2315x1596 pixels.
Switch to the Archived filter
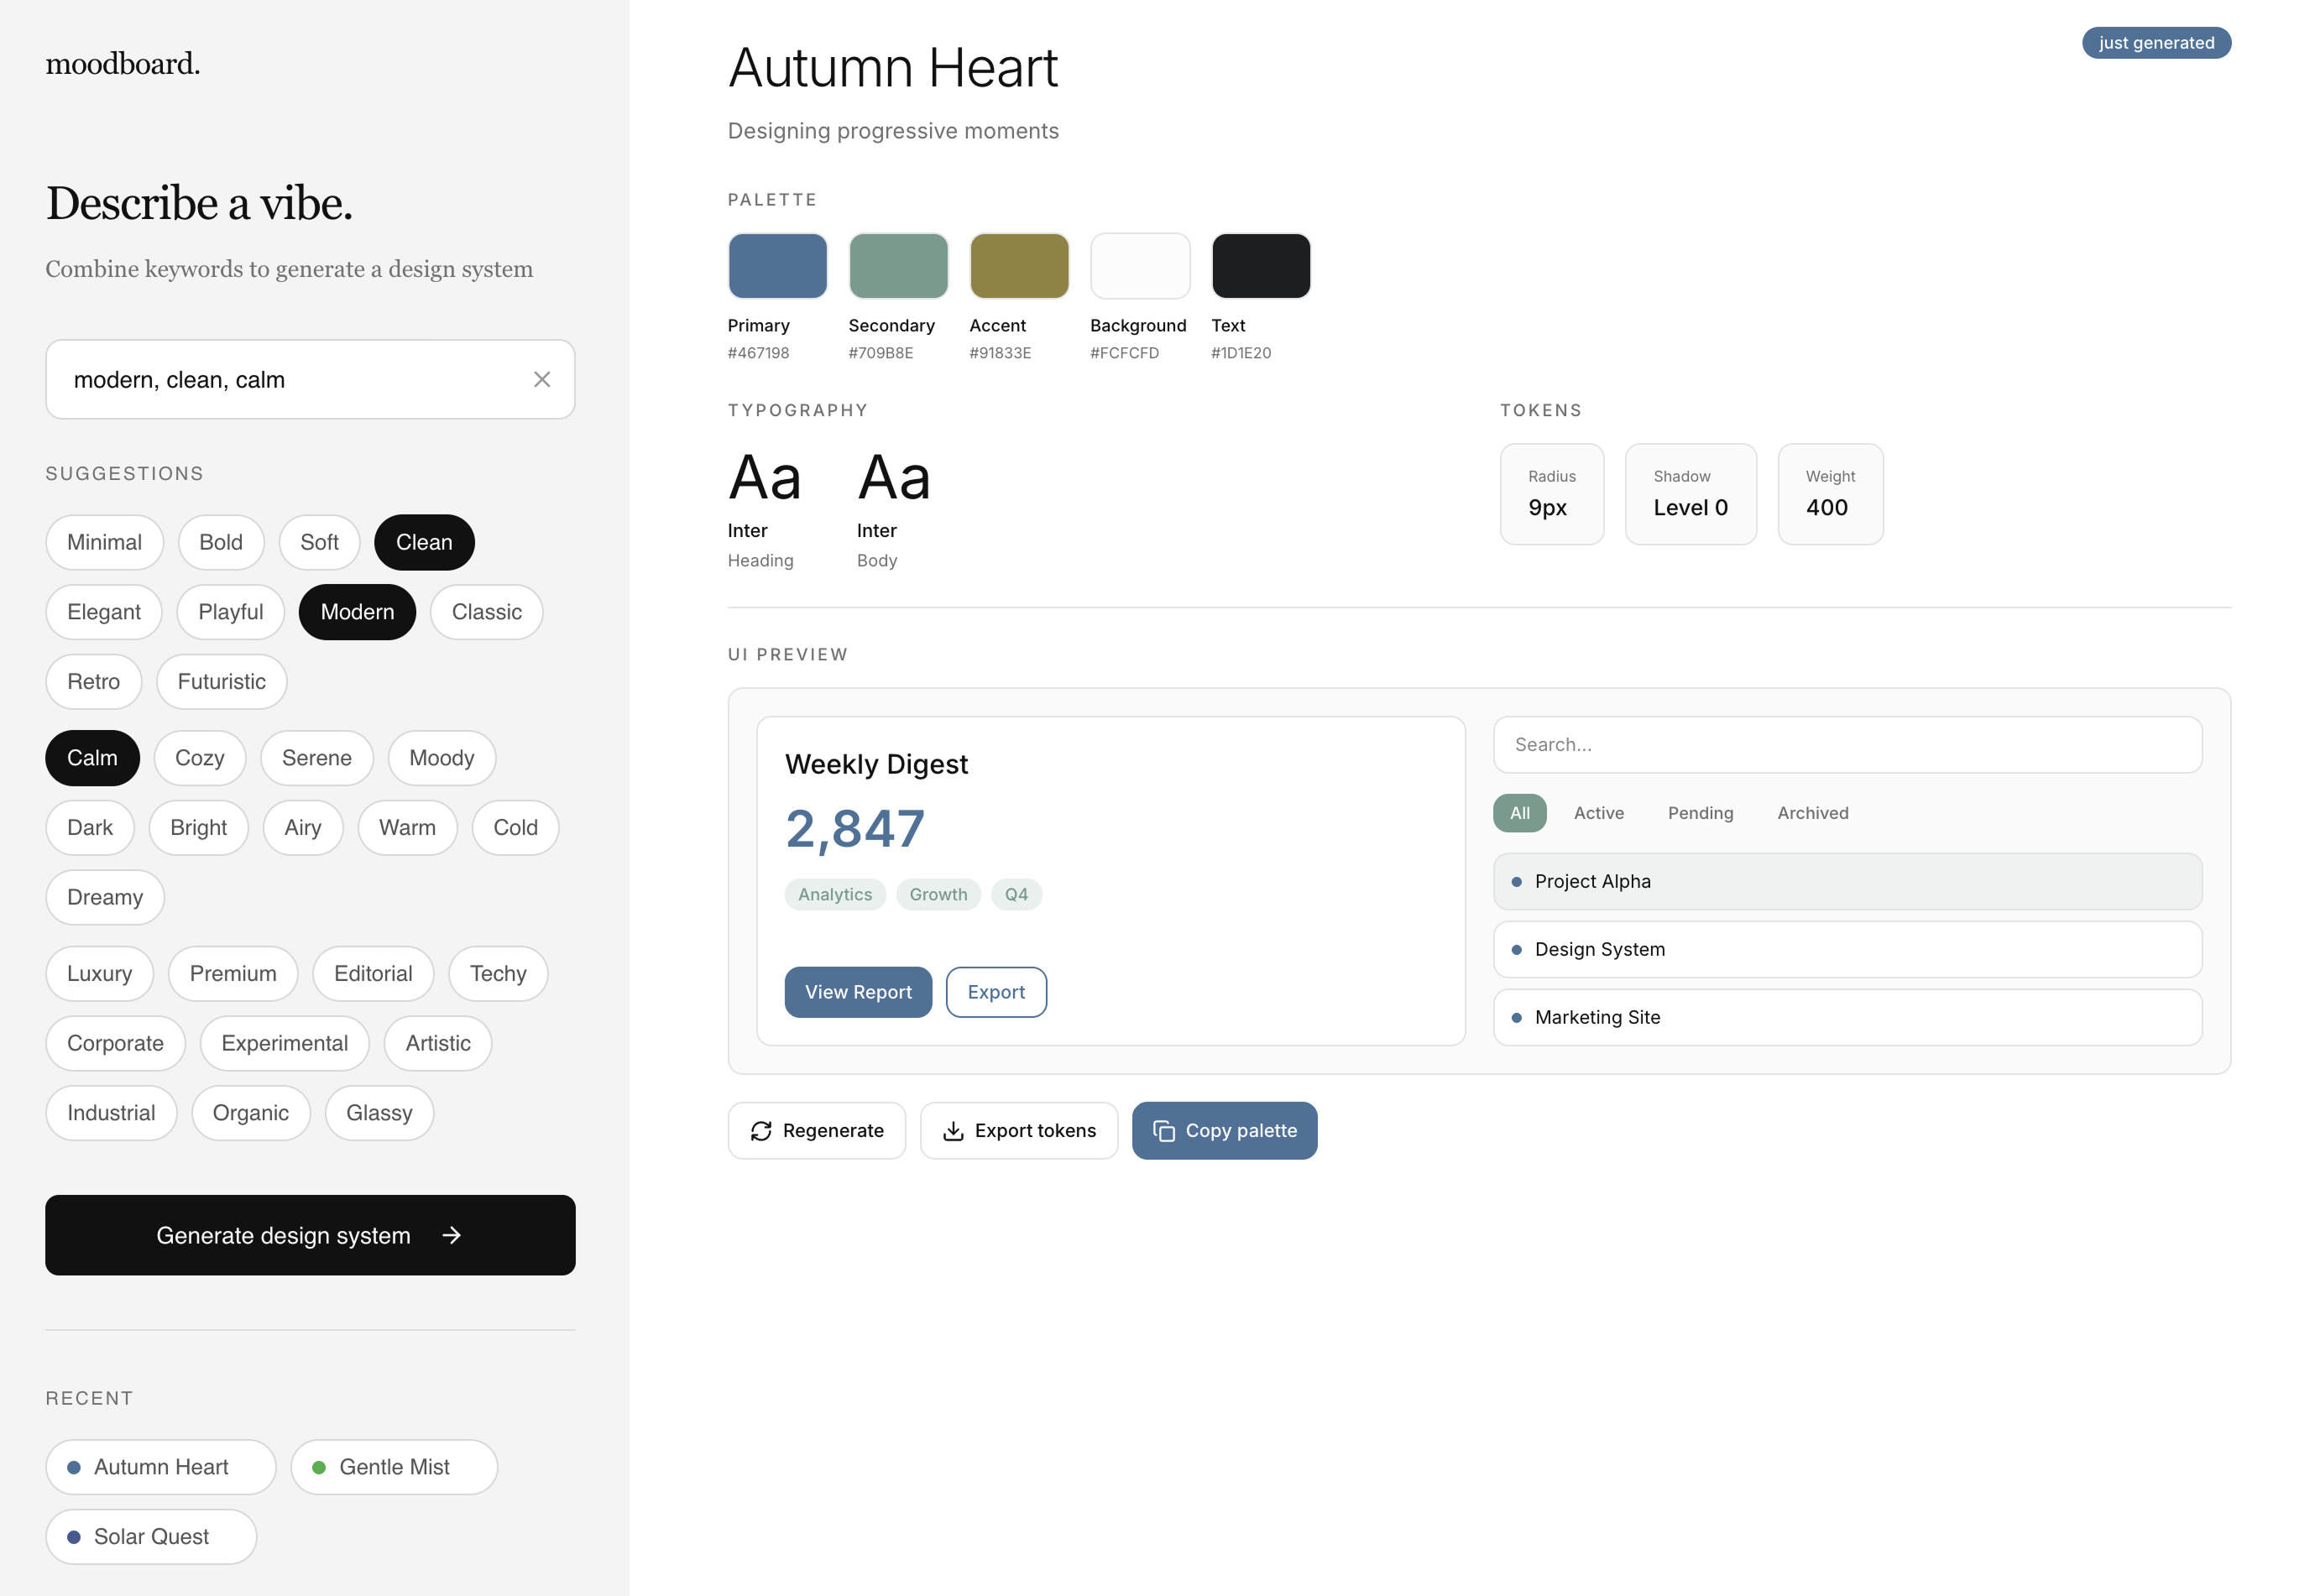click(x=1812, y=813)
